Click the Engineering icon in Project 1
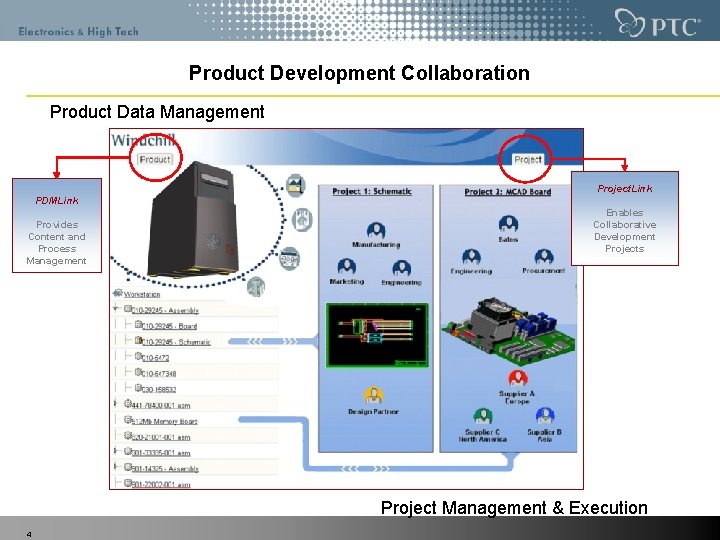 pos(401,268)
